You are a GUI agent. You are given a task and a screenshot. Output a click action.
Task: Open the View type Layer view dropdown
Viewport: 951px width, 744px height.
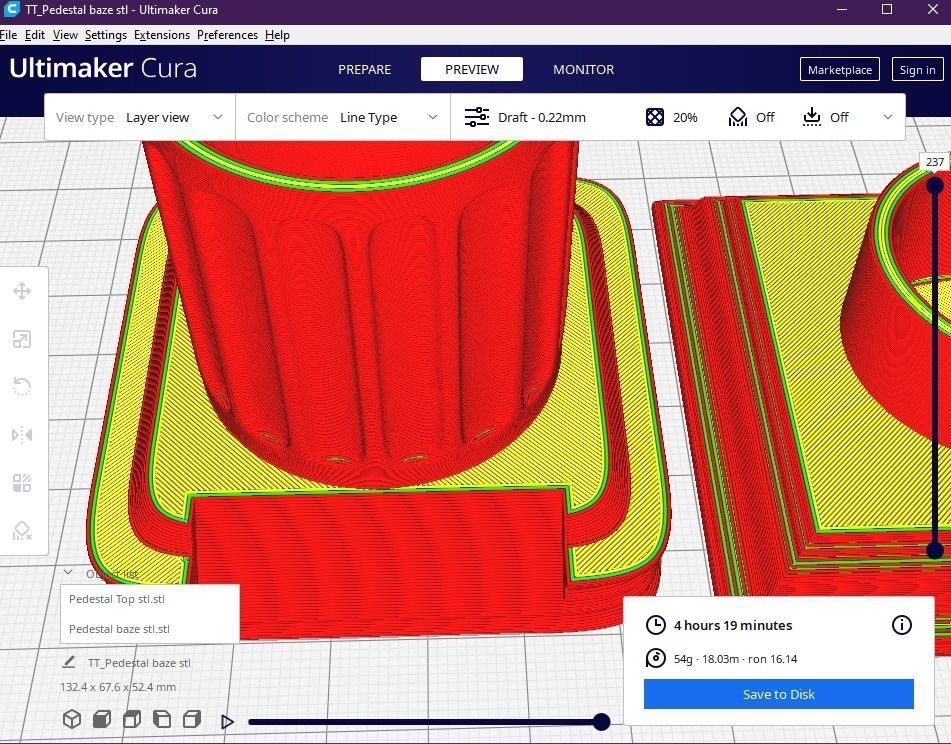[139, 117]
